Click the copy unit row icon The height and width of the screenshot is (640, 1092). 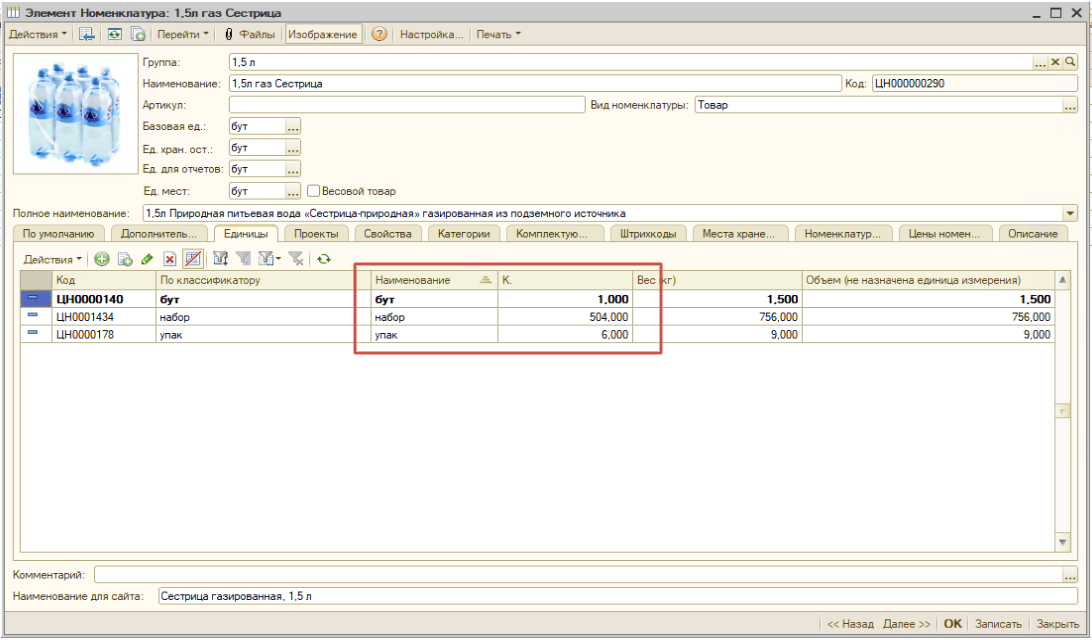point(125,259)
